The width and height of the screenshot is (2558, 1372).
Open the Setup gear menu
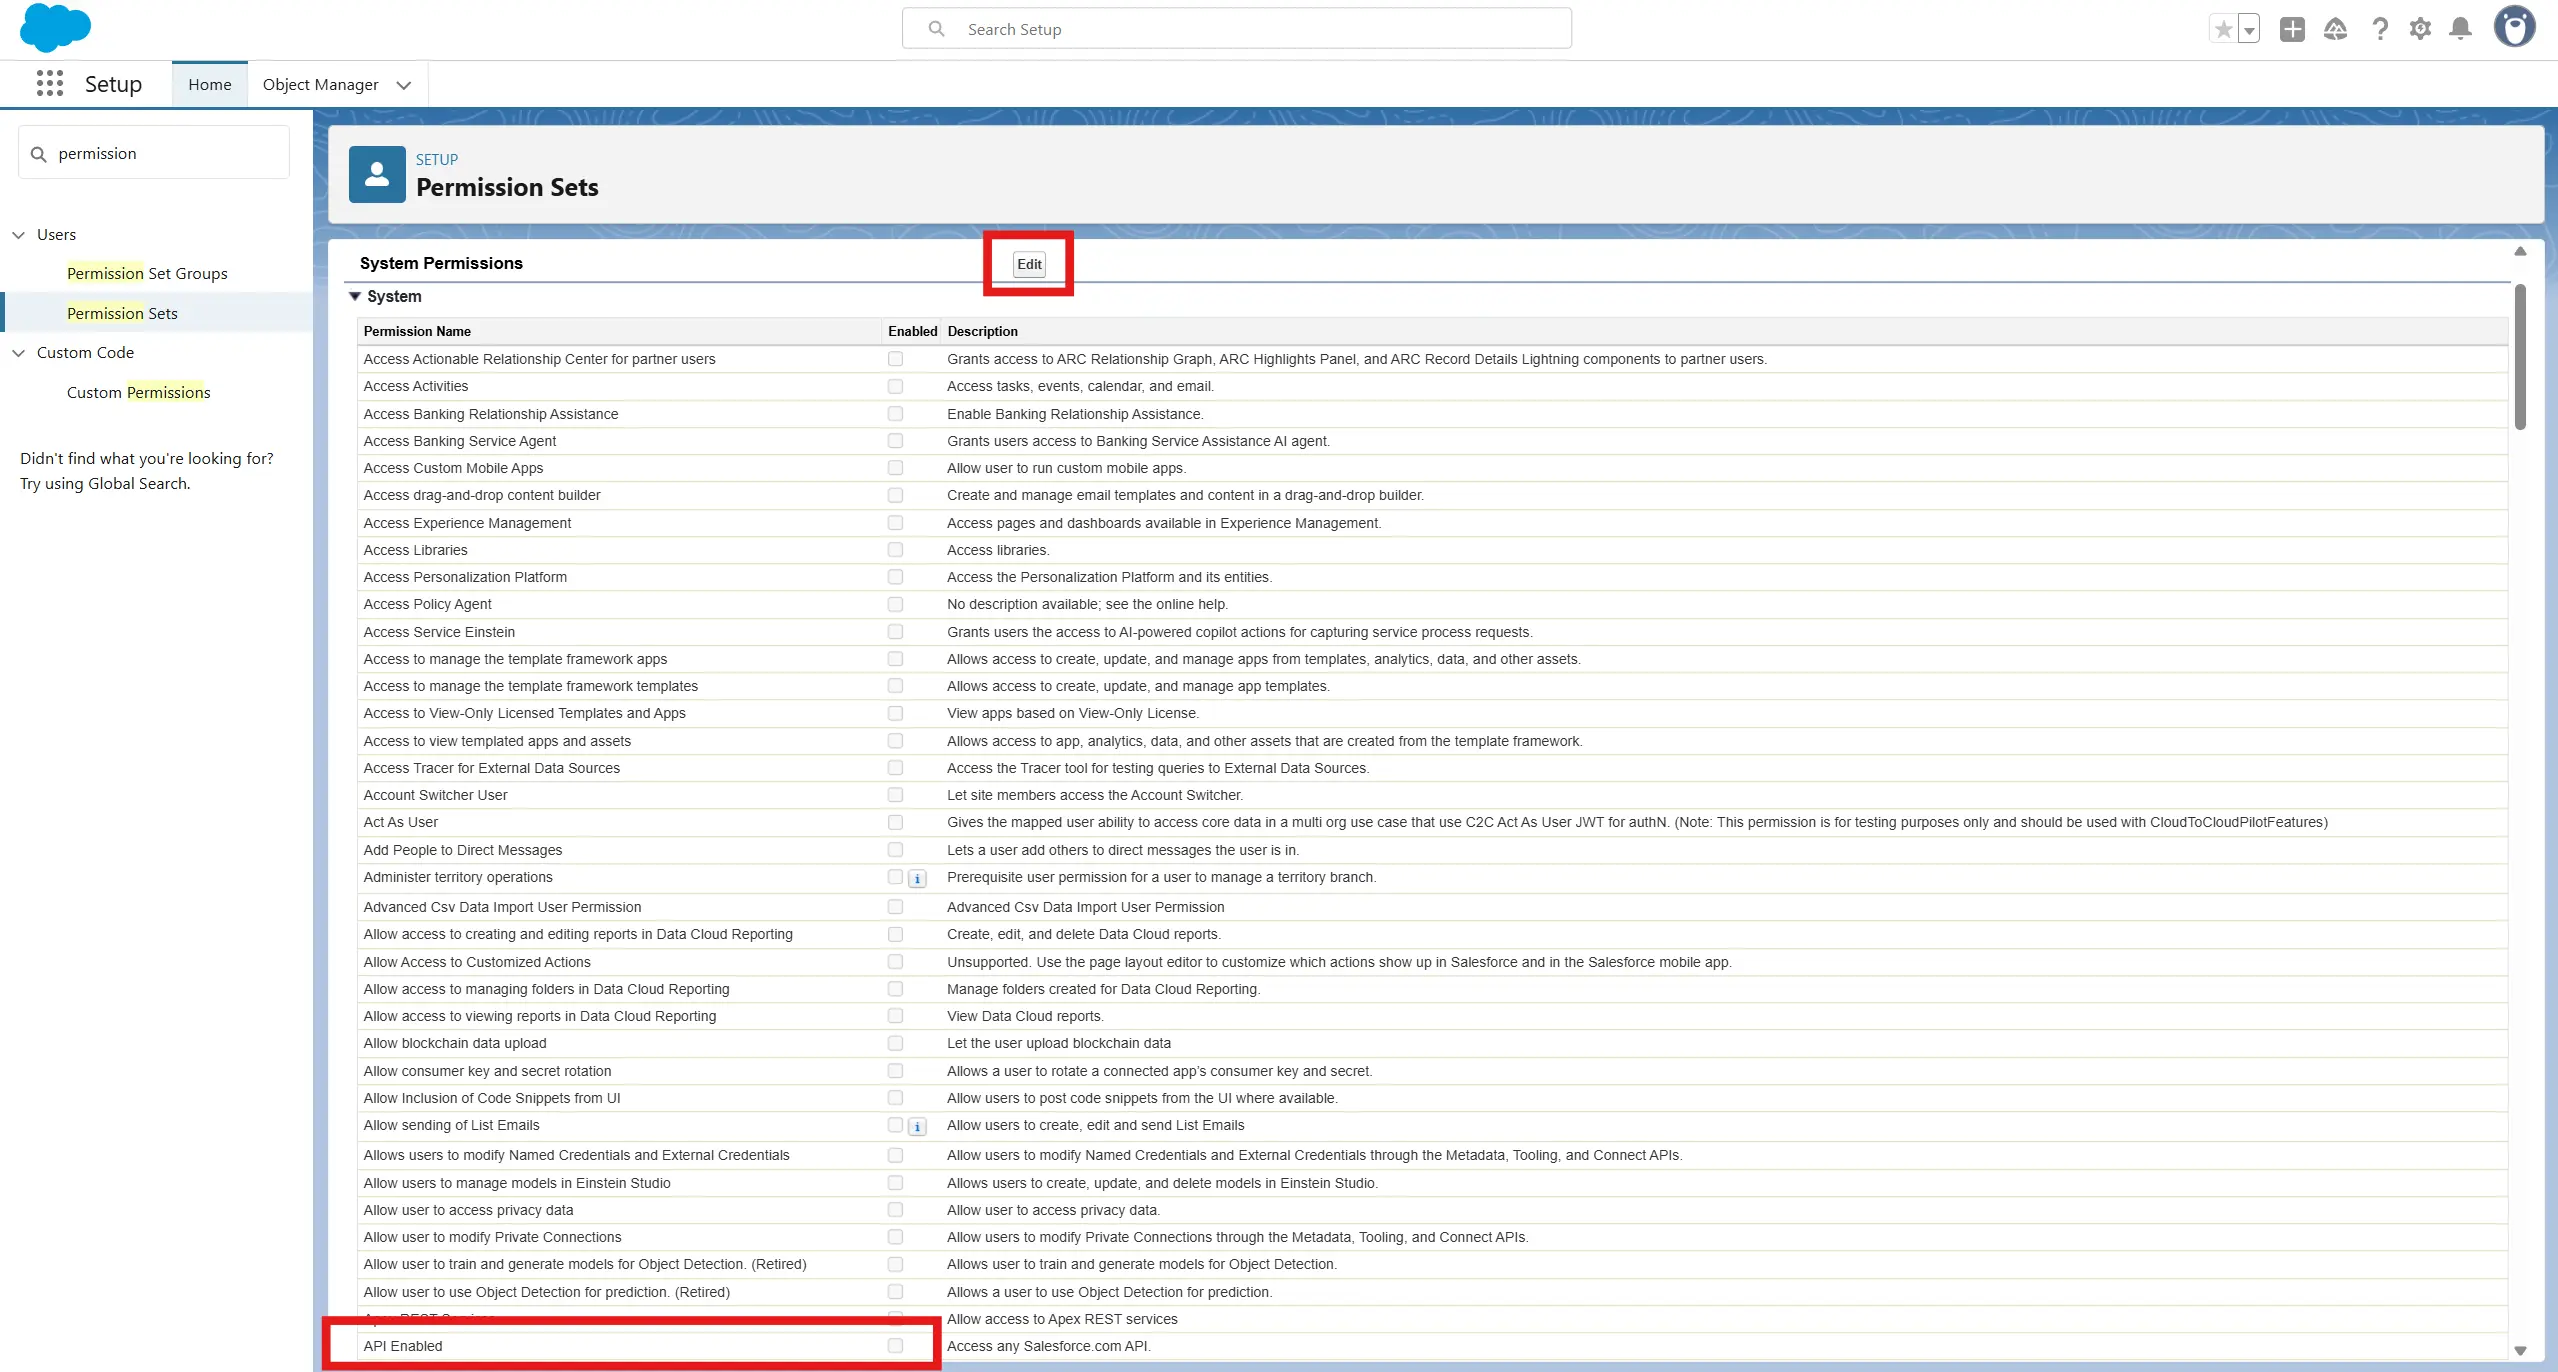(x=2420, y=29)
